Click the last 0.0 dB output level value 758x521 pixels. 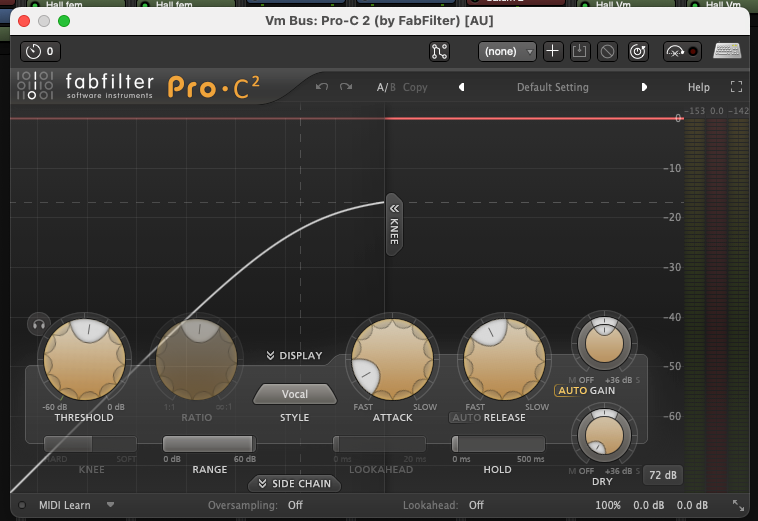click(x=692, y=505)
